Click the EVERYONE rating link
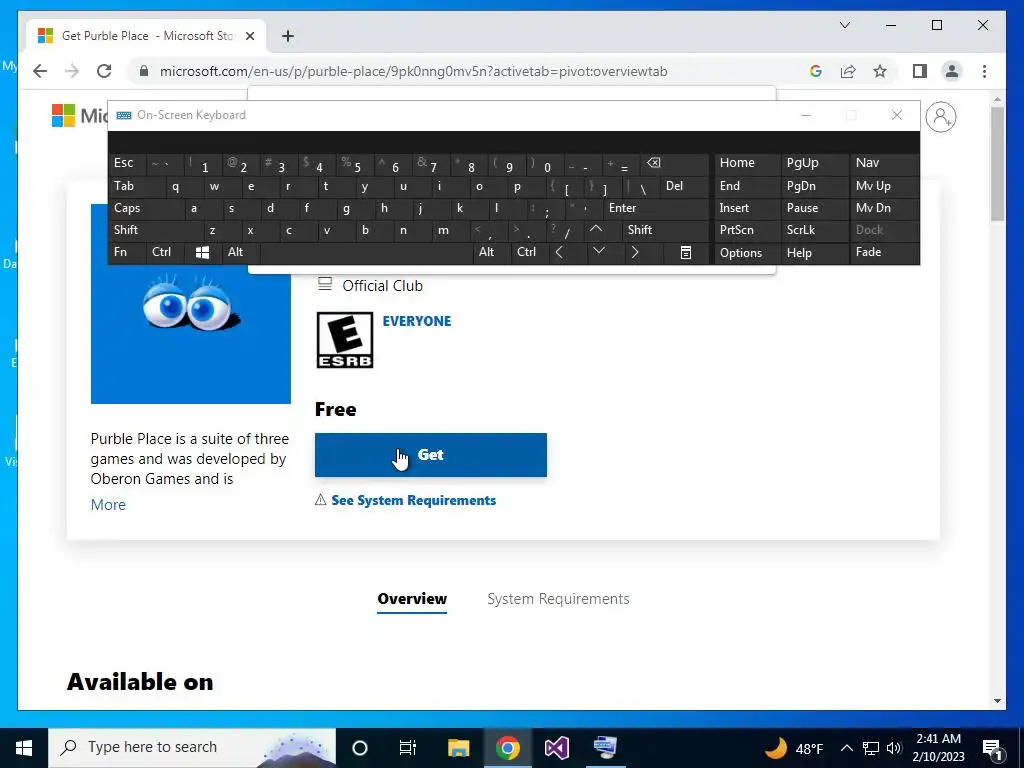The image size is (1024, 768). click(417, 321)
